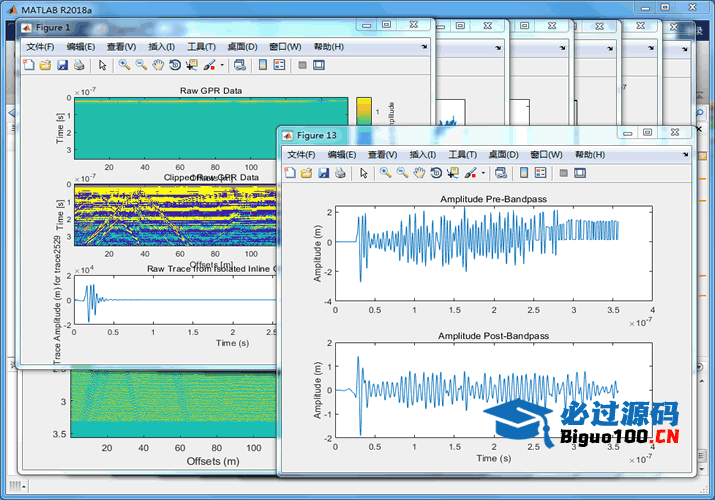Click inside the Clipped Raw GPR Data image
The height and width of the screenshot is (500, 715).
(176, 215)
